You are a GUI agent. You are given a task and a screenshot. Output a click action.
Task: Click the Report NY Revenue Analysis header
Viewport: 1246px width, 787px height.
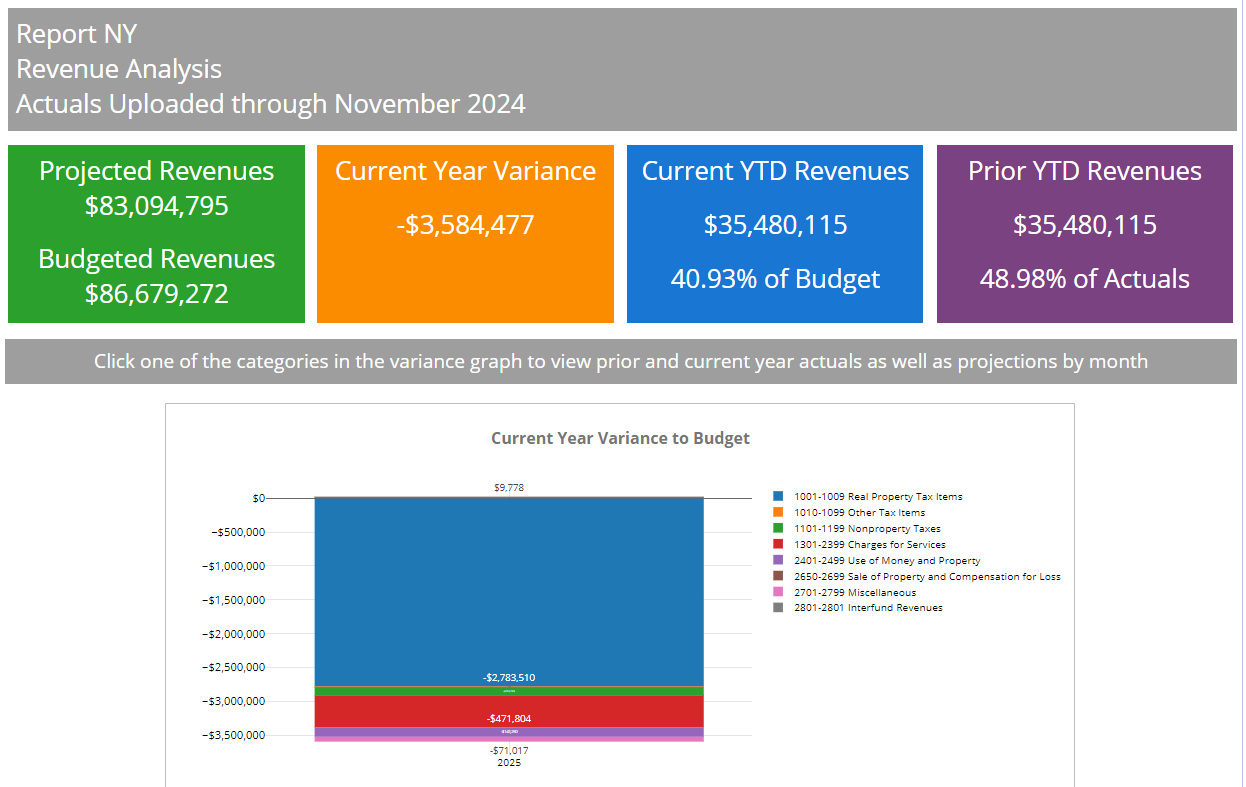270,69
